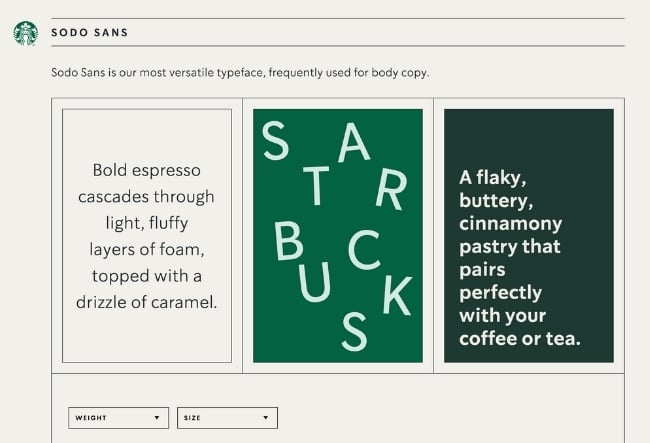Click the SODO SANS section heading

pyautogui.click(x=89, y=32)
